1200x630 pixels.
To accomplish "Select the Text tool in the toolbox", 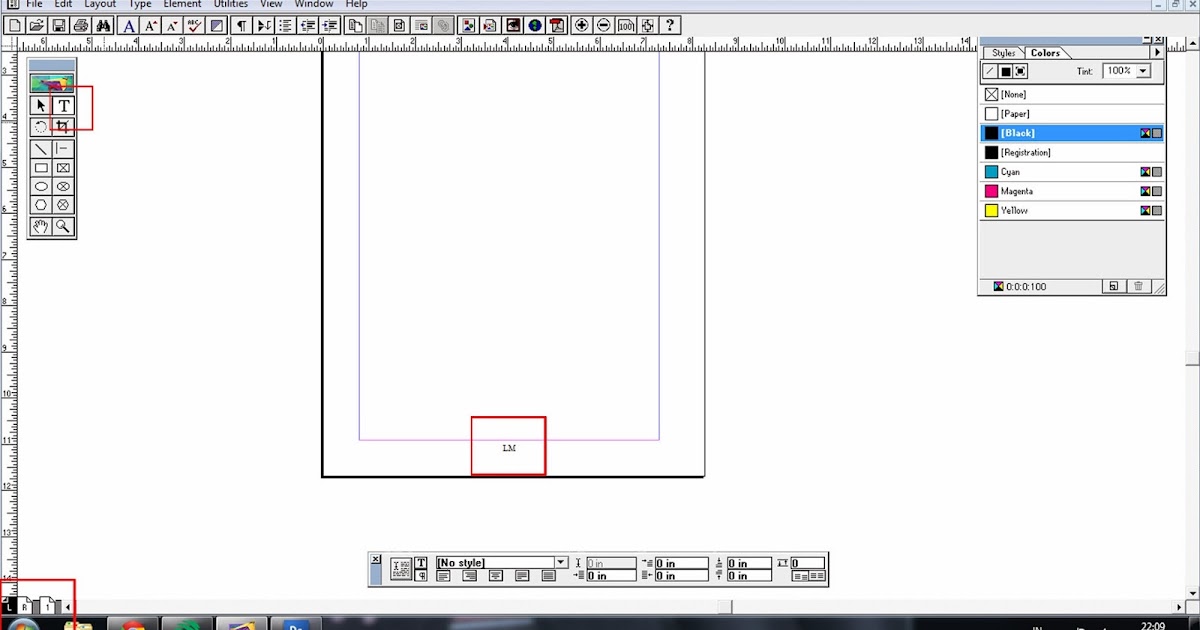I will 63,105.
